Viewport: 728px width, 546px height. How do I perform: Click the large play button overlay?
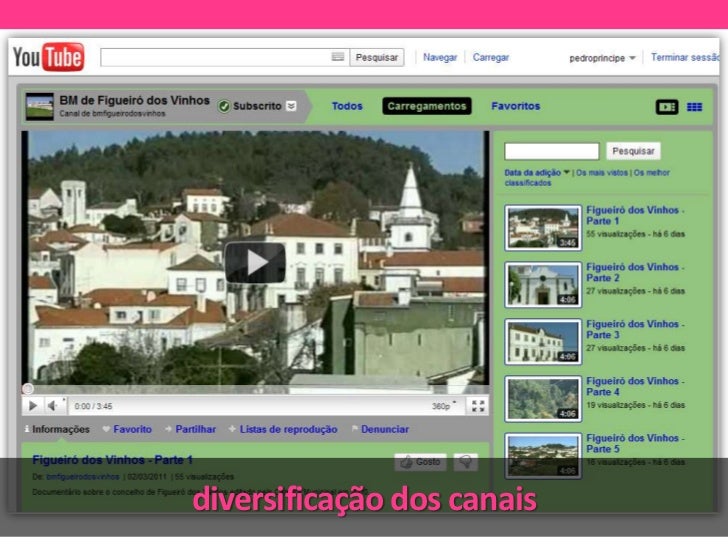tap(255, 262)
